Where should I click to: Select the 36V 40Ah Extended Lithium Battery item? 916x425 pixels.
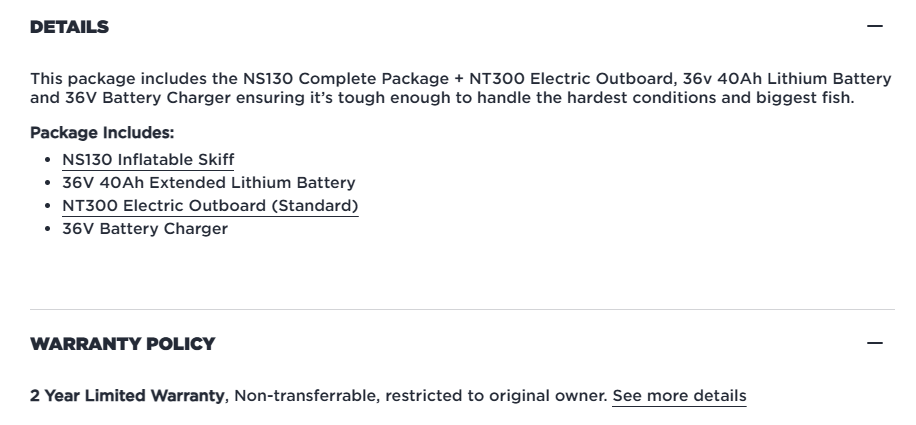tap(209, 183)
